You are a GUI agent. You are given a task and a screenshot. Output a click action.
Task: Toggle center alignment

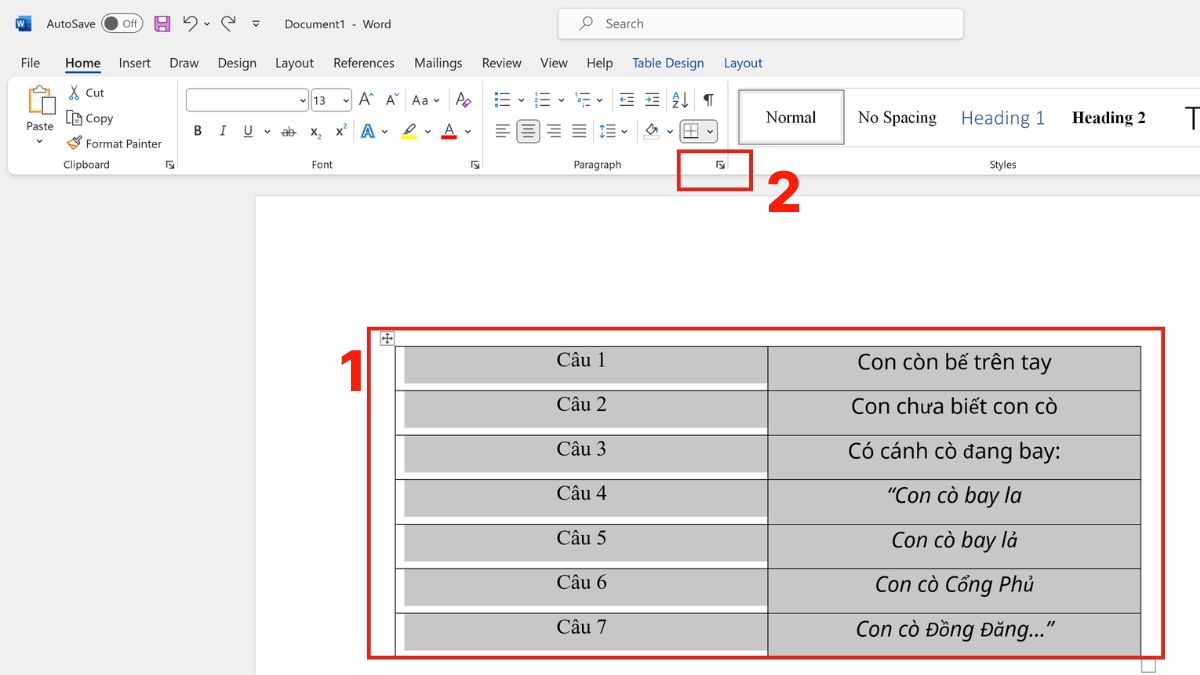tap(528, 131)
